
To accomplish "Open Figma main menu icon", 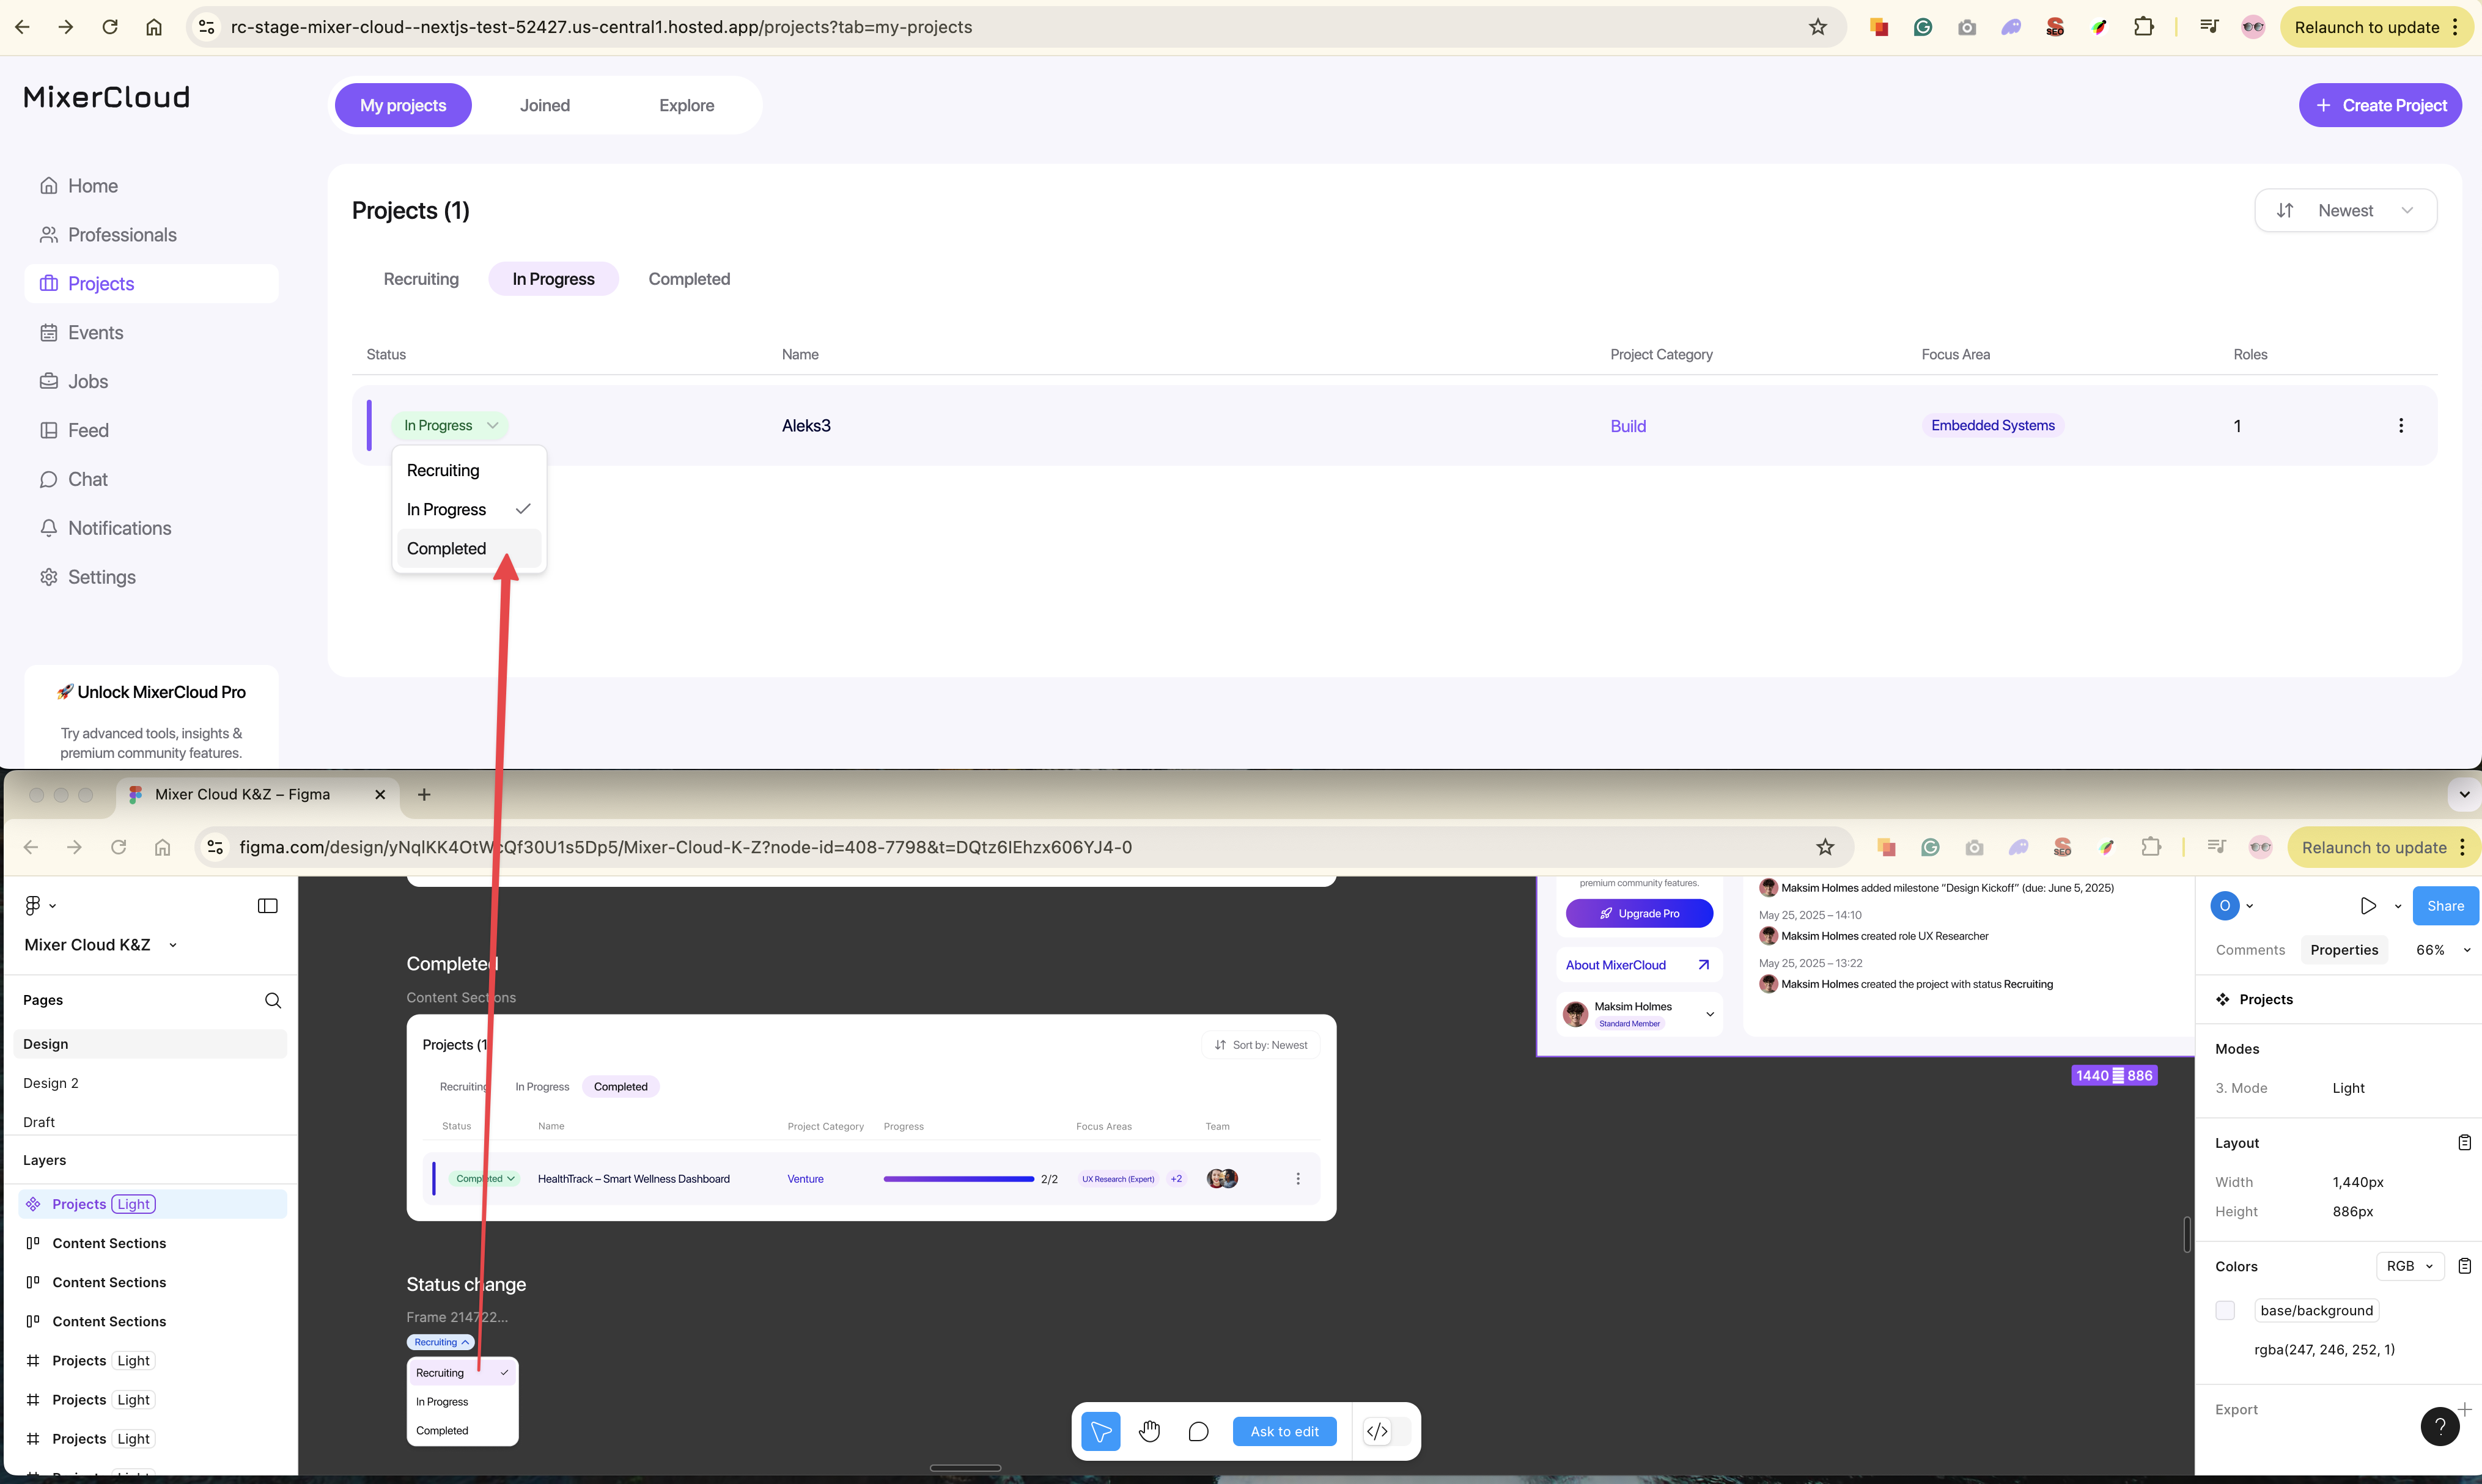I will (38, 905).
